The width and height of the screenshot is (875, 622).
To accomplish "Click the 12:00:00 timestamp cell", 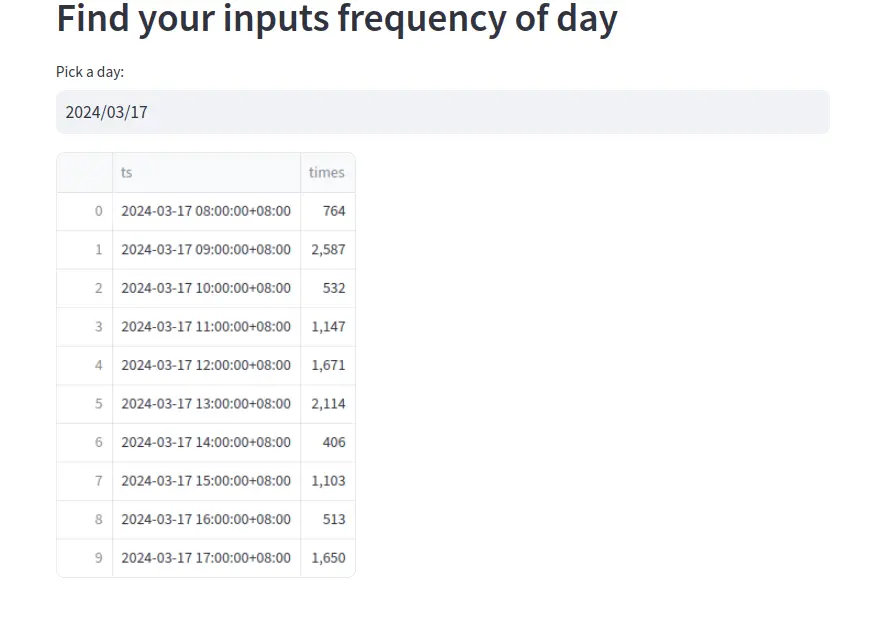I will 206,365.
